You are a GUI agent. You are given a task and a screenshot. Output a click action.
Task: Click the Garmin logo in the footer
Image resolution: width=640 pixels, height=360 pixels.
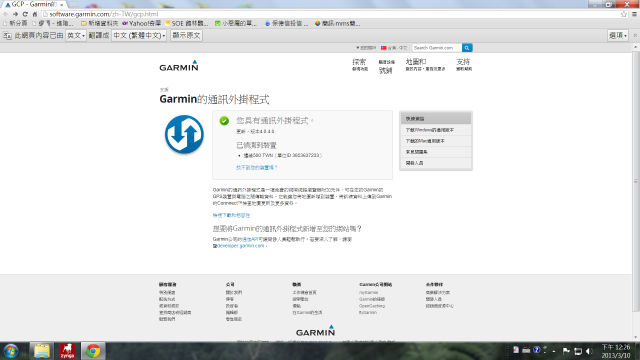point(316,331)
